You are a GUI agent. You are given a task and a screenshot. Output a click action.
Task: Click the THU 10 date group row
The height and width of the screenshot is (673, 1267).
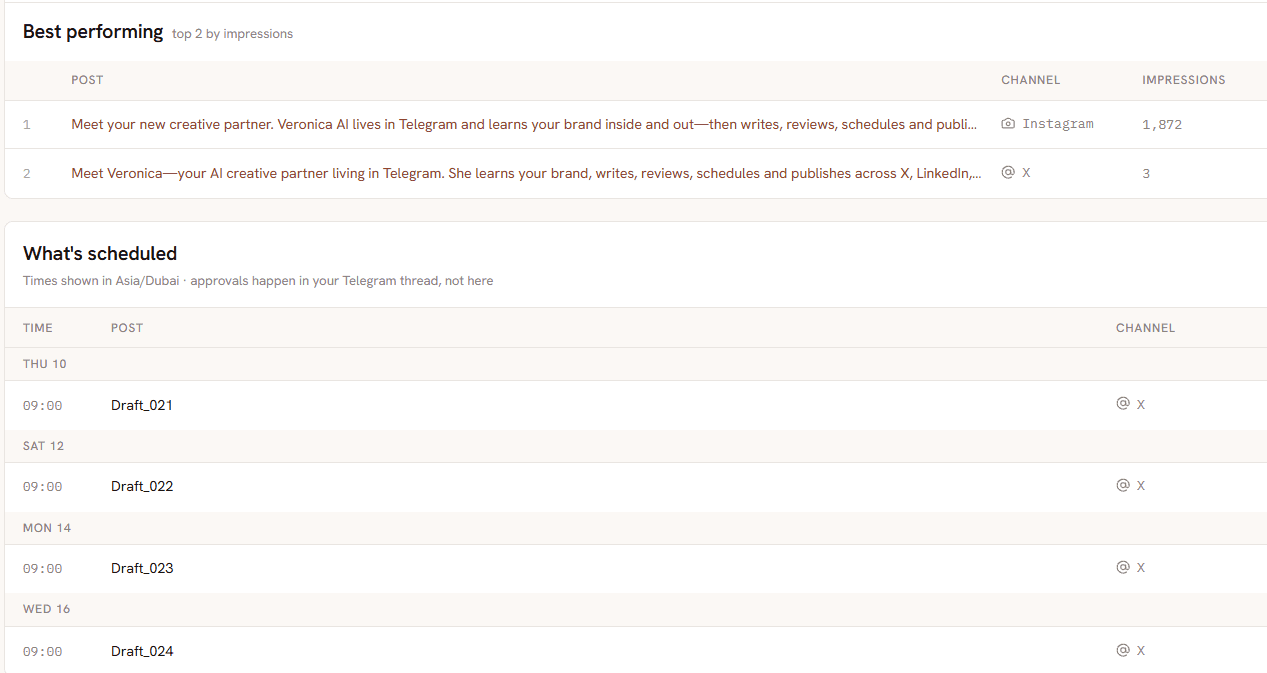(x=635, y=364)
